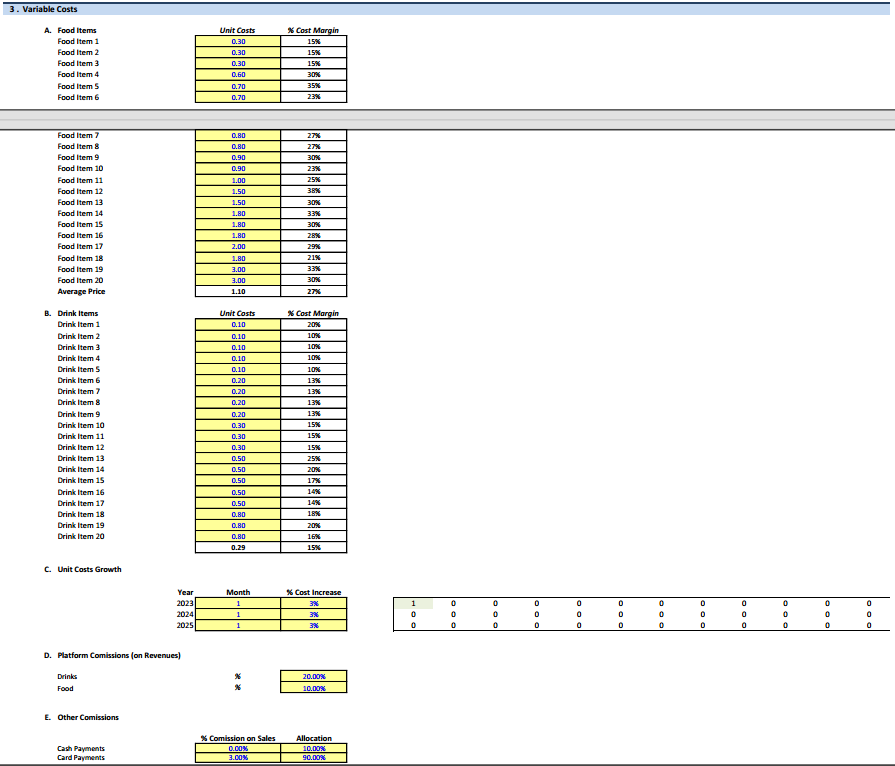Select Drink Item 1 unit cost cell
This screenshot has height=766, width=895.
[238, 324]
